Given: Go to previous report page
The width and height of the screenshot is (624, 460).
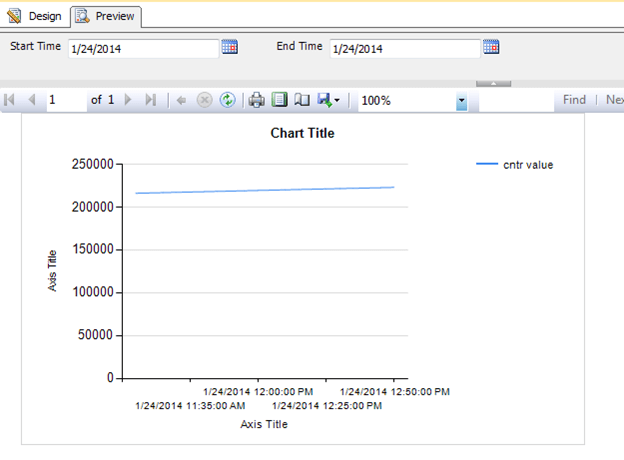Looking at the screenshot, I should (32, 99).
